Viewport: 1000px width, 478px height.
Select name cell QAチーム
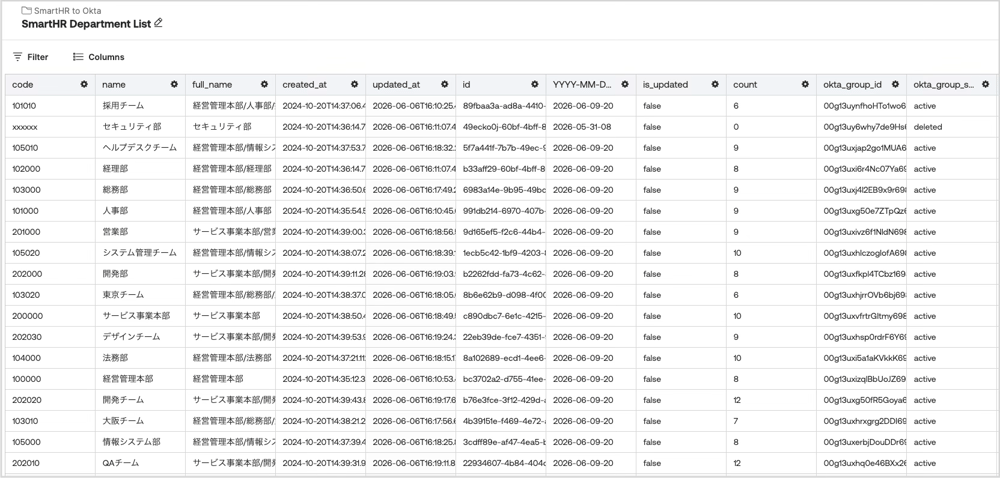140,463
